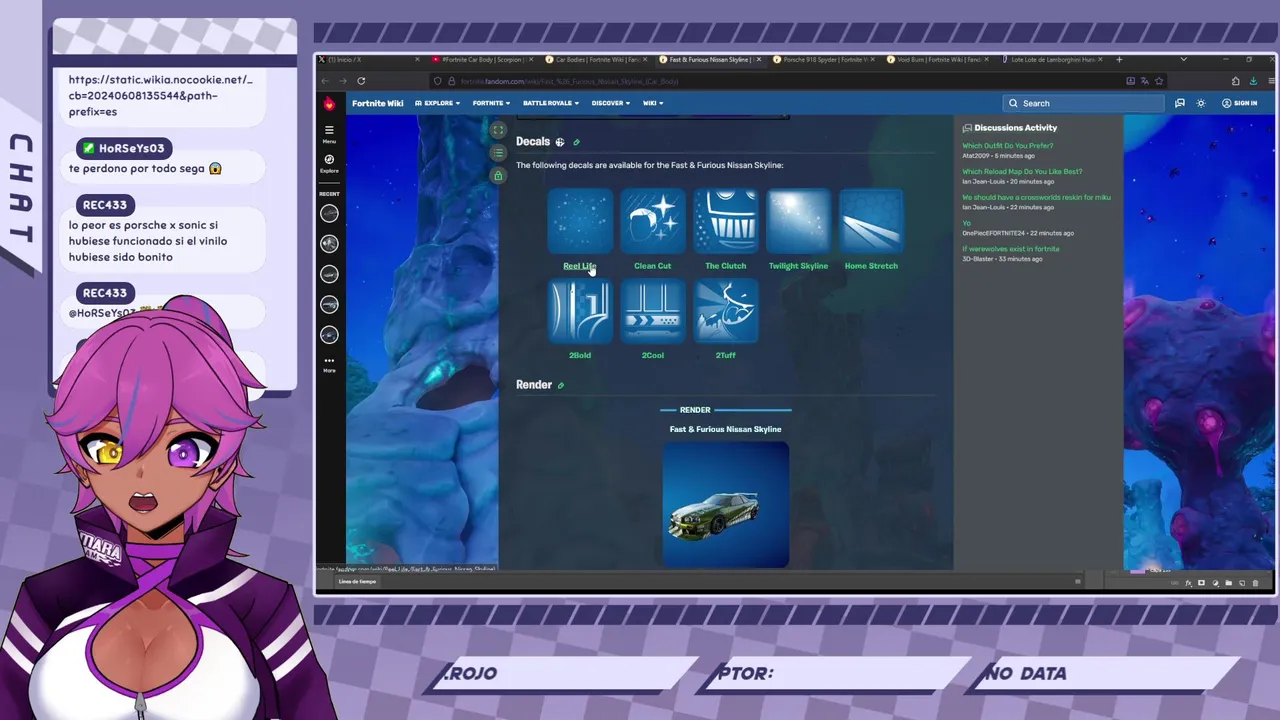The height and width of the screenshot is (720, 1280).
Task: Click The Clutch decal icon
Action: coord(726,223)
